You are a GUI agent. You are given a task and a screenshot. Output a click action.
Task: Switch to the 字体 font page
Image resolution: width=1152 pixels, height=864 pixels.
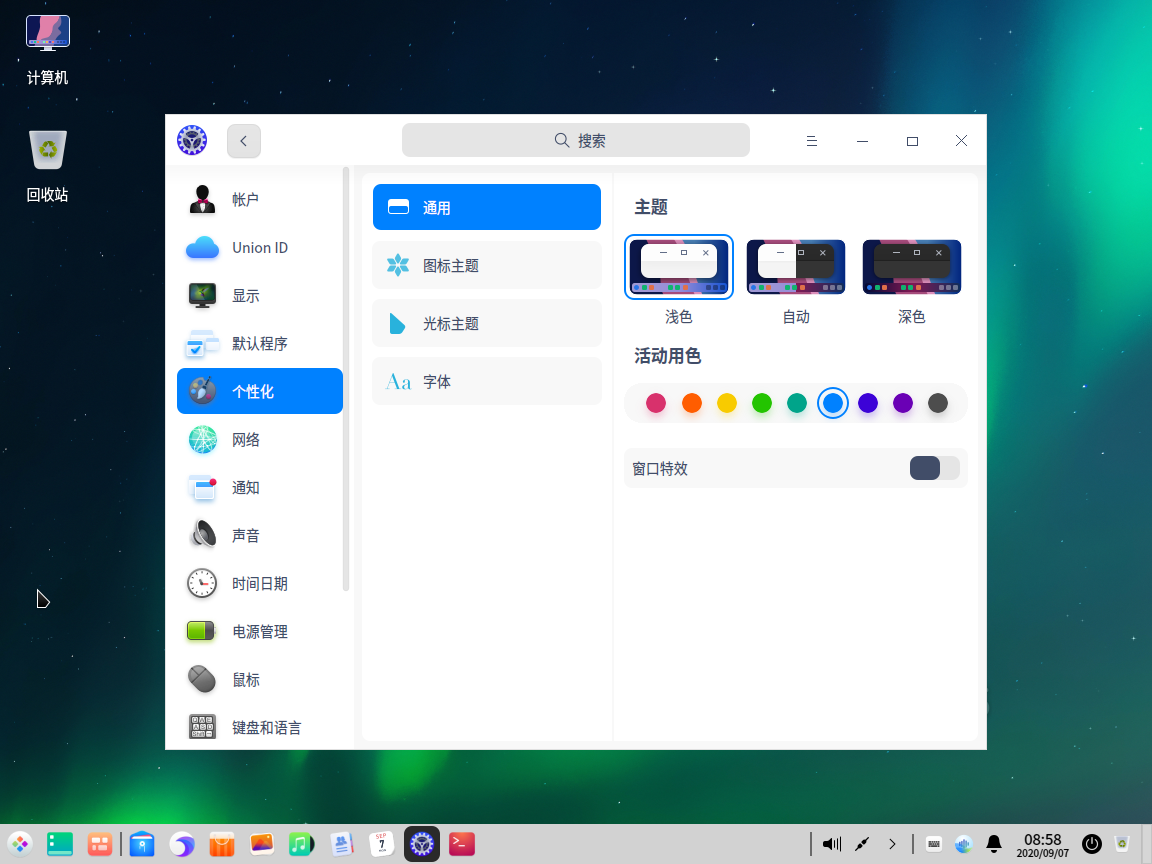click(x=486, y=381)
